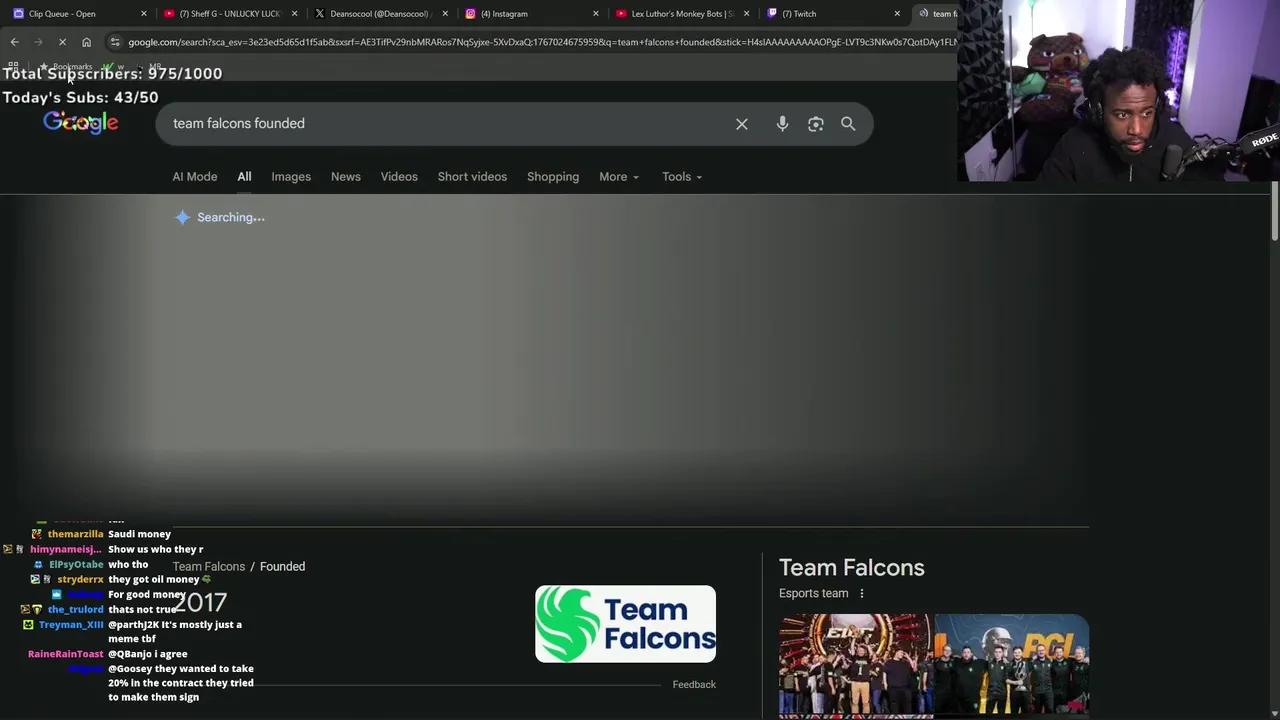Open the browser home page
Image resolution: width=1280 pixels, height=720 pixels.
pyautogui.click(x=86, y=42)
